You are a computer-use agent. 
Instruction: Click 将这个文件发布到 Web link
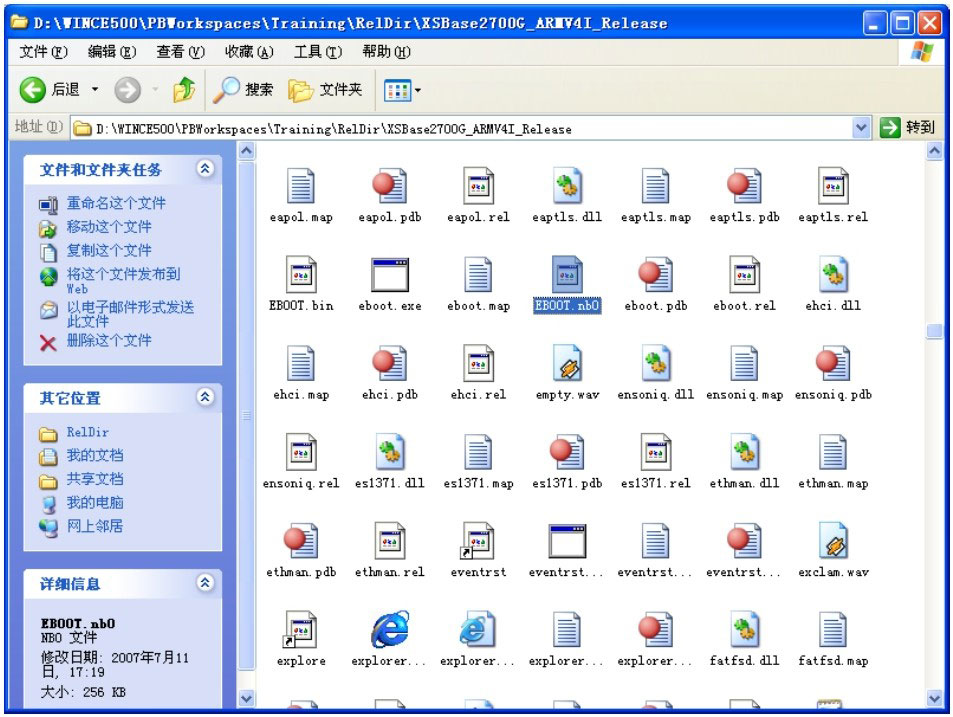pos(123,281)
